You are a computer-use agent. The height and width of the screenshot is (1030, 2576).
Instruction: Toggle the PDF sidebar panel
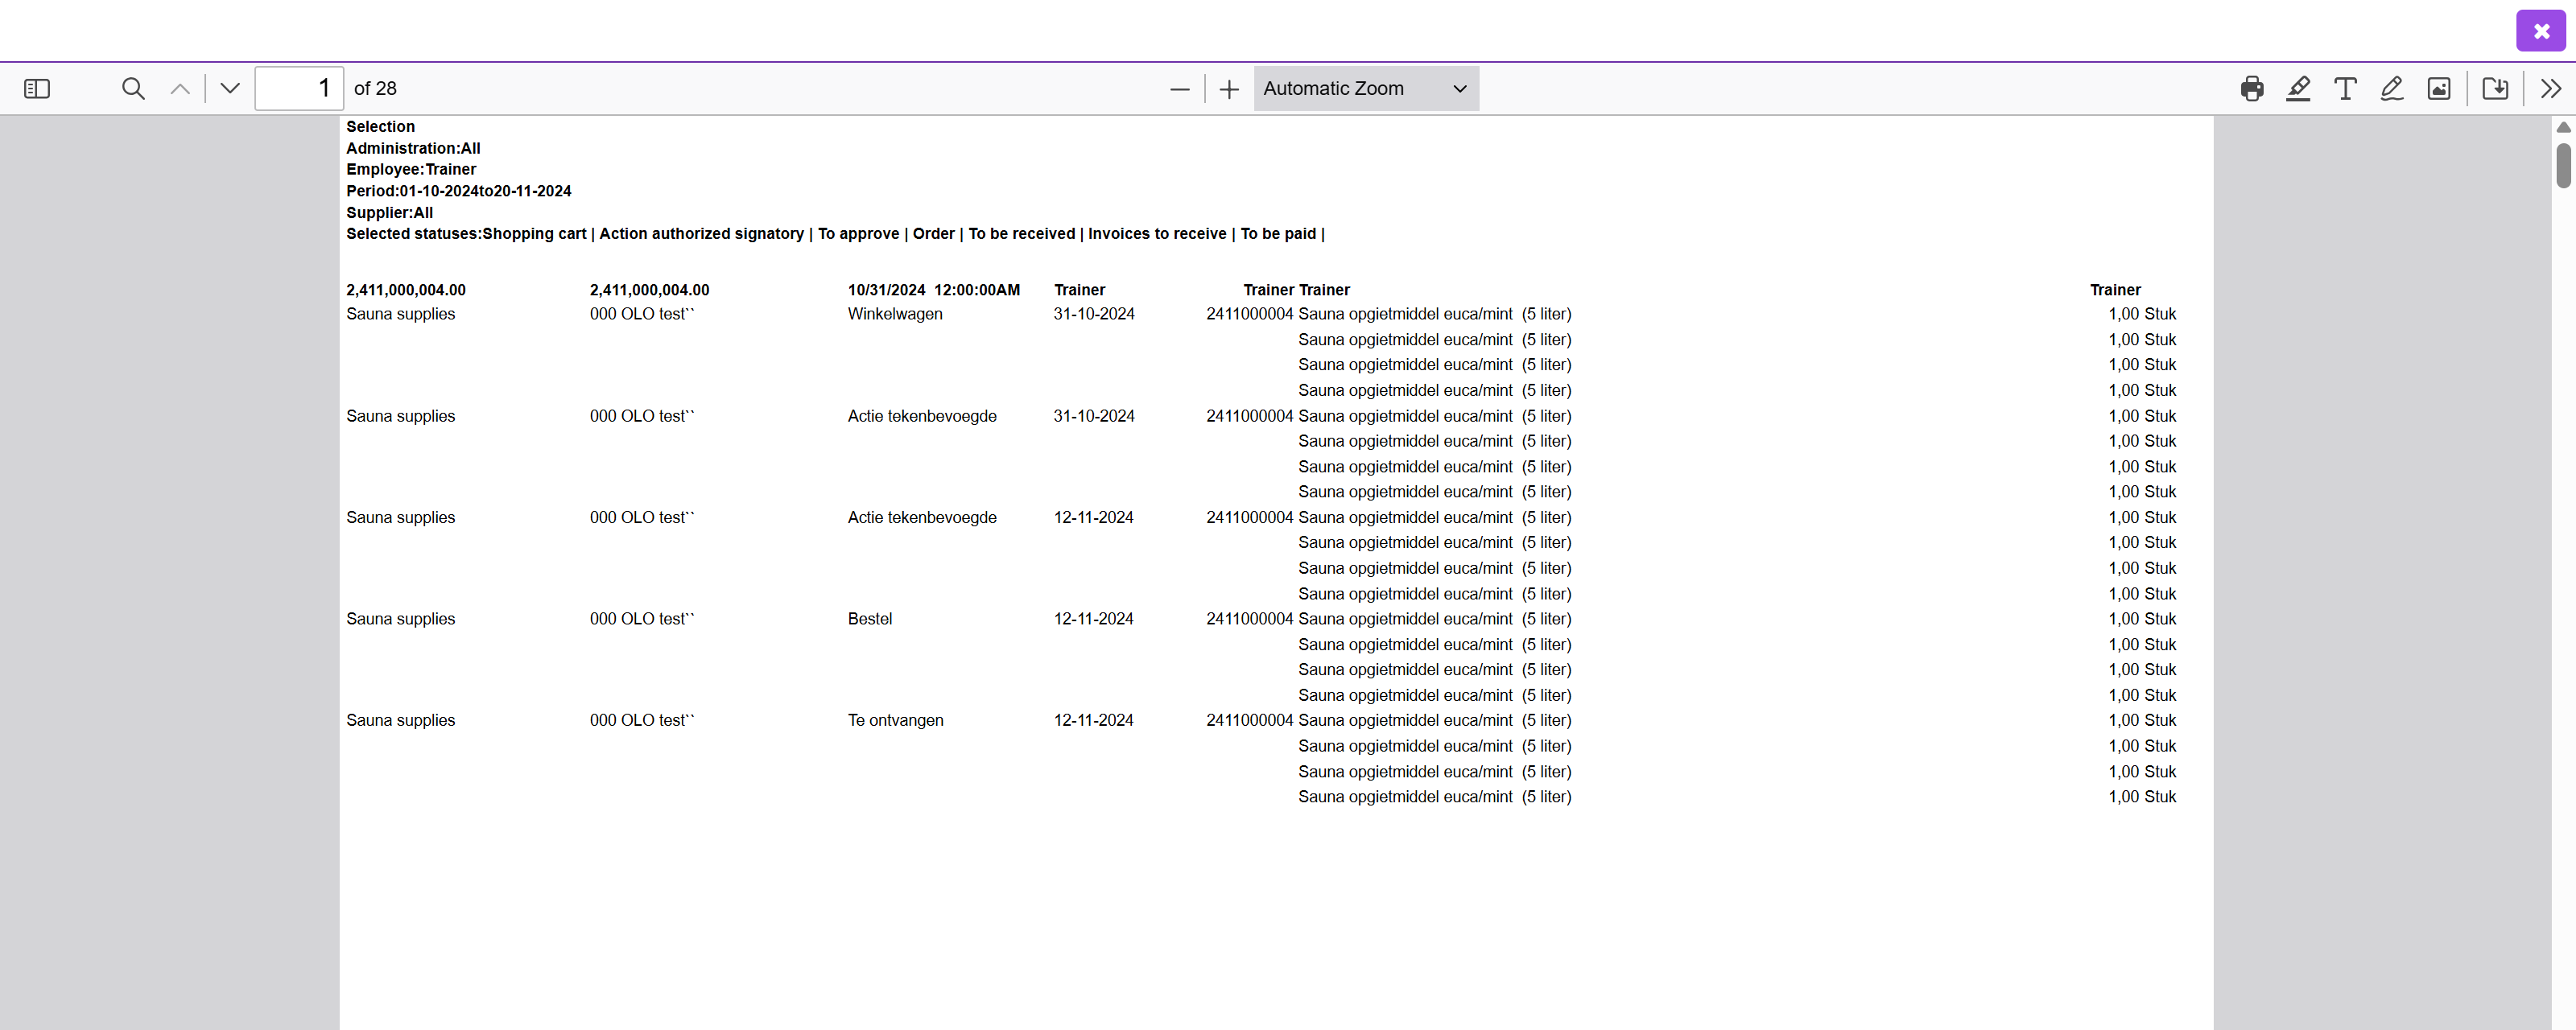point(37,89)
